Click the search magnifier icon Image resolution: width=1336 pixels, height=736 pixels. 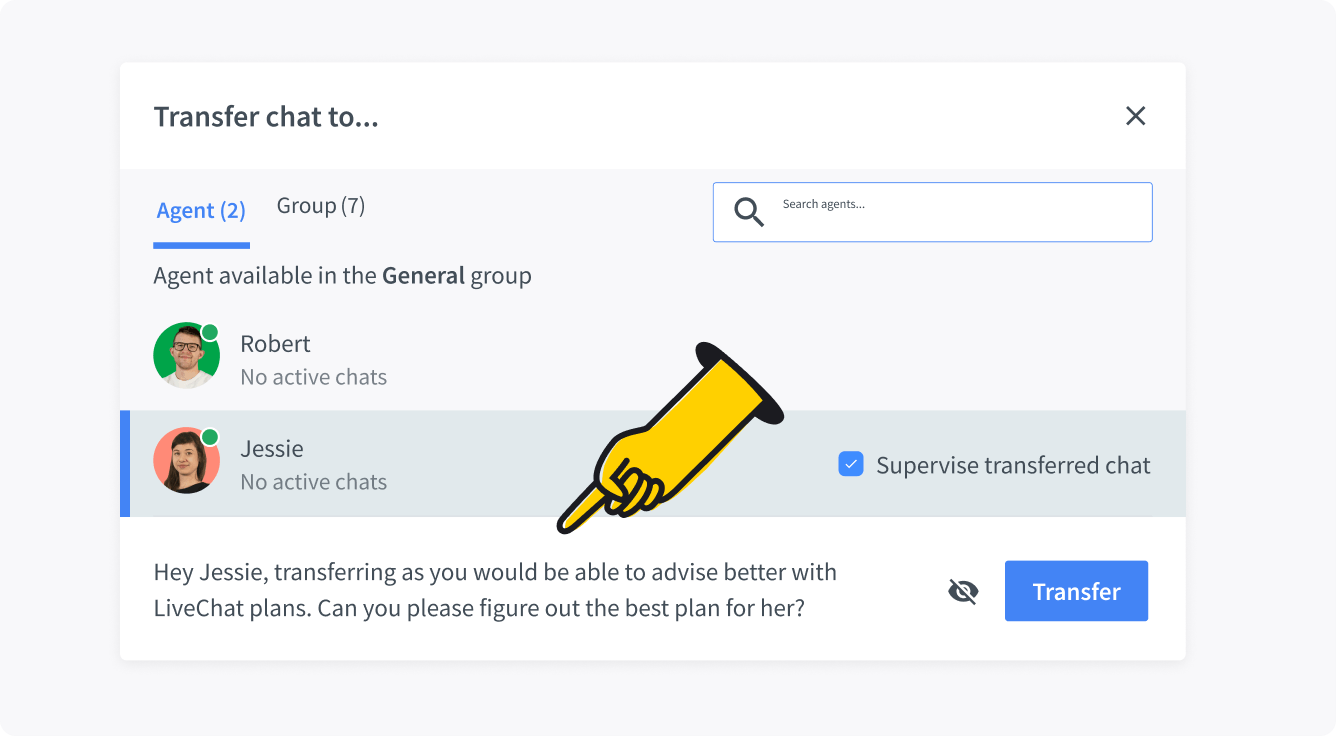pyautogui.click(x=748, y=212)
